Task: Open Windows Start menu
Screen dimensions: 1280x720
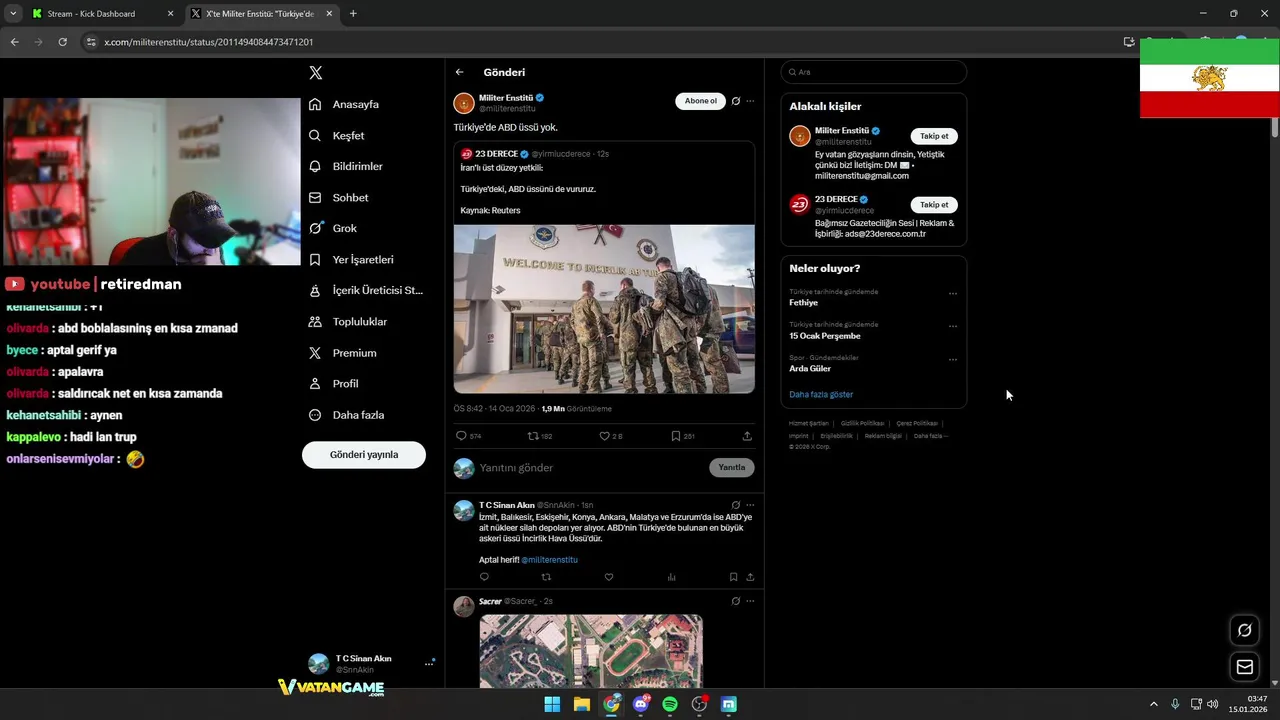Action: (552, 704)
